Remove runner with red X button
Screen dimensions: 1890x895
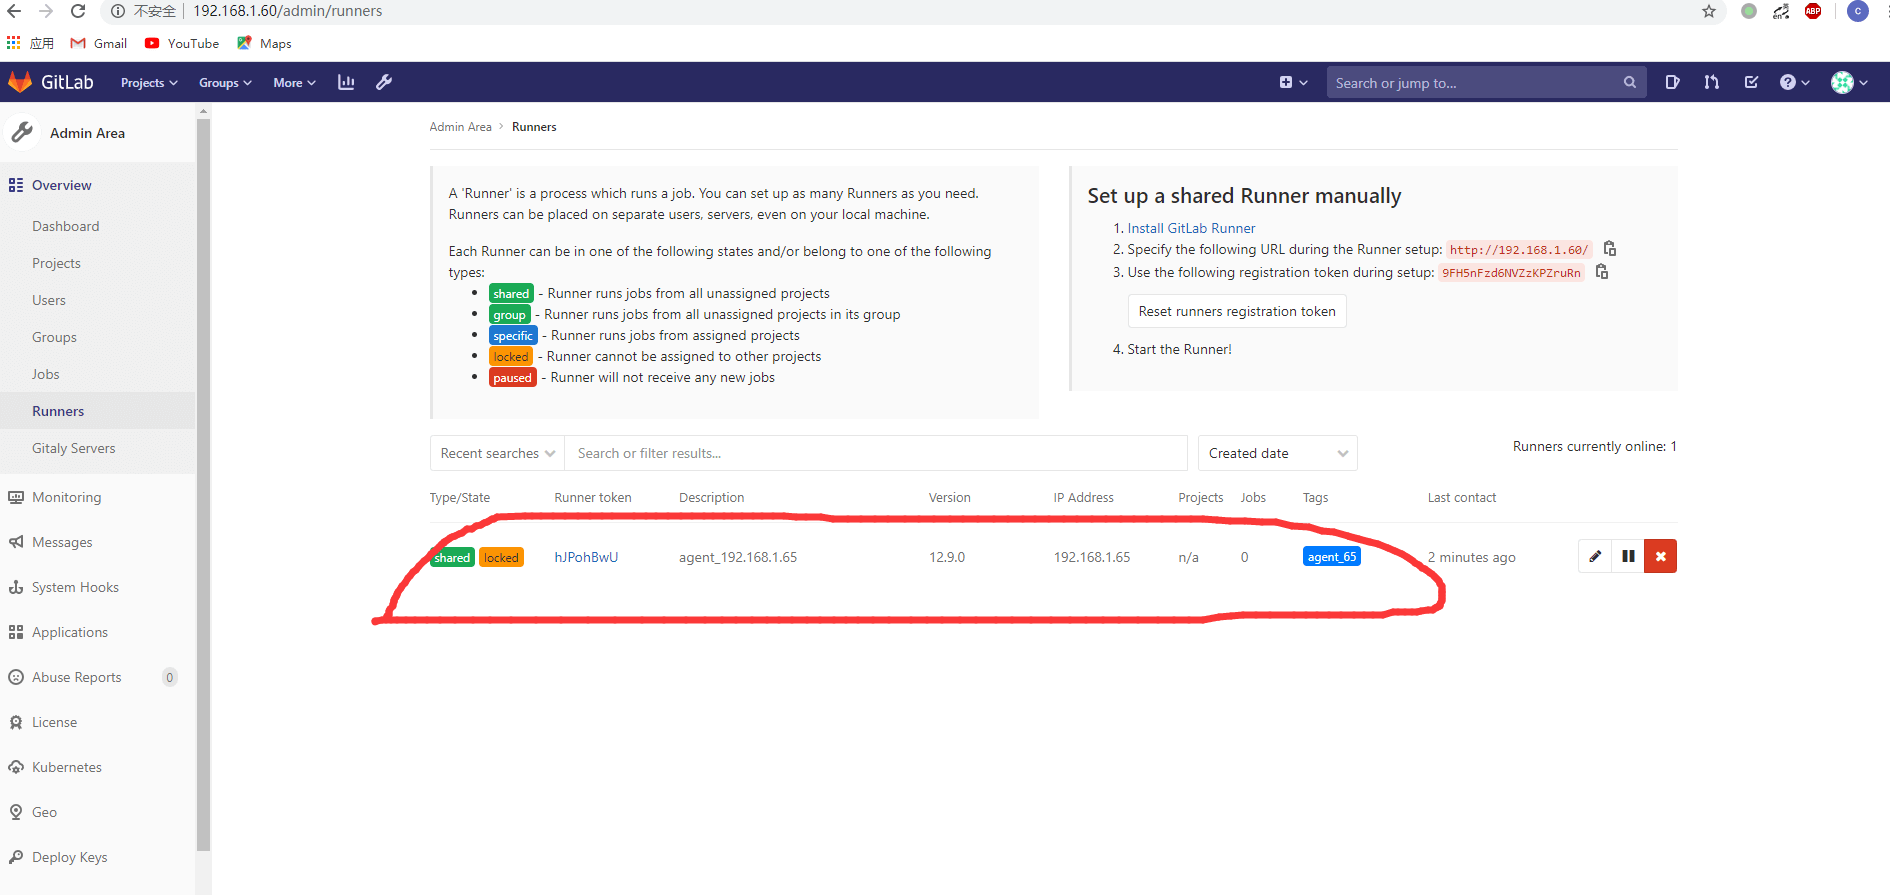pyautogui.click(x=1660, y=556)
